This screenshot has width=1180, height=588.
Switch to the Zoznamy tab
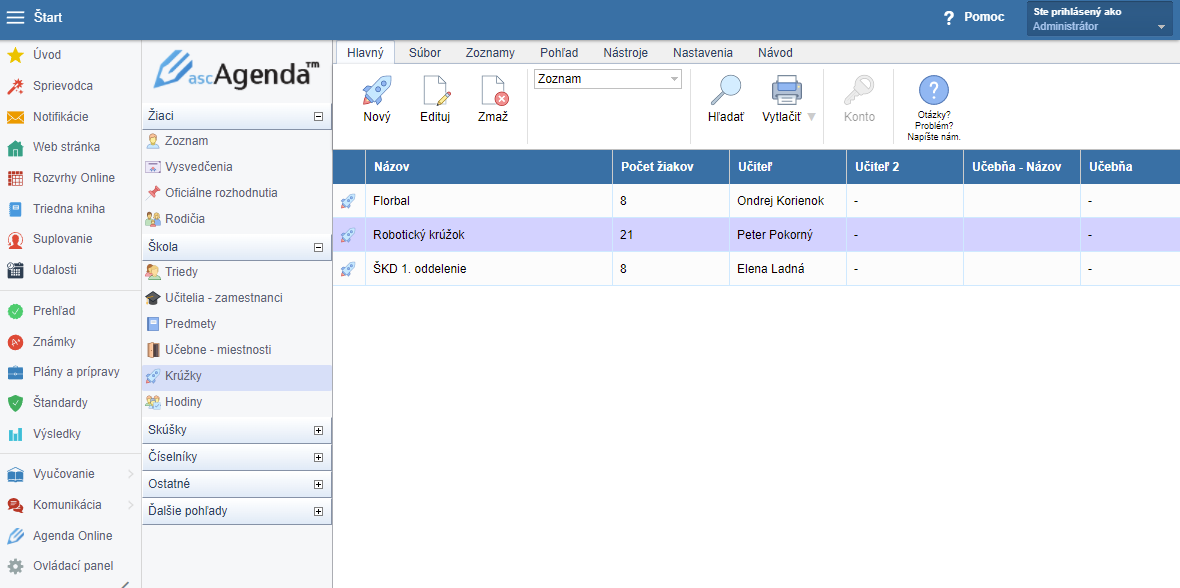coord(490,53)
